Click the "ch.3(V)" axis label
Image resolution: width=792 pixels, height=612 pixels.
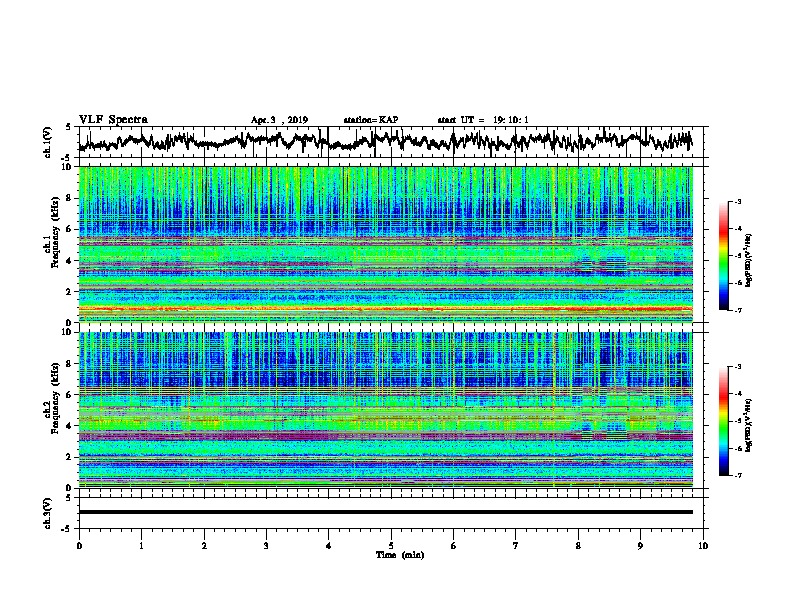48,513
